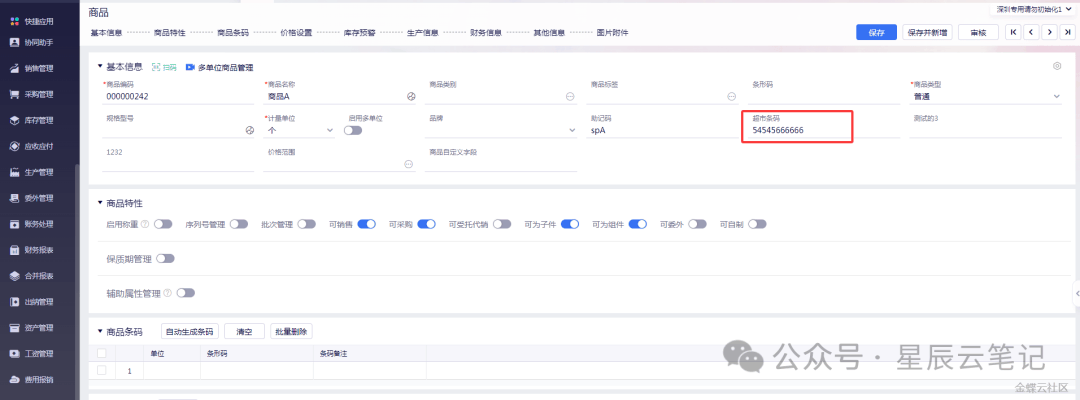Enable the 启用多单位 switch
This screenshot has width=1080, height=400.
(x=353, y=130)
